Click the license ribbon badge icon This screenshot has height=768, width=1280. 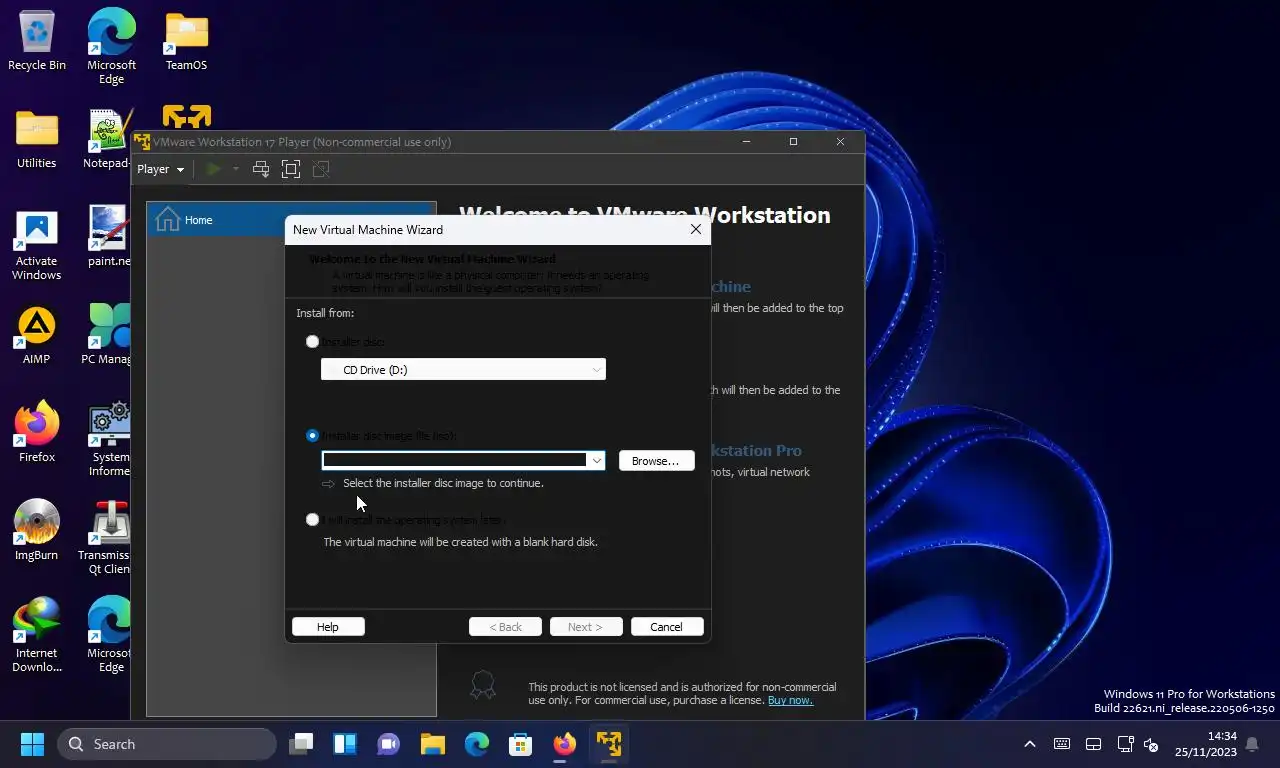[x=483, y=685]
